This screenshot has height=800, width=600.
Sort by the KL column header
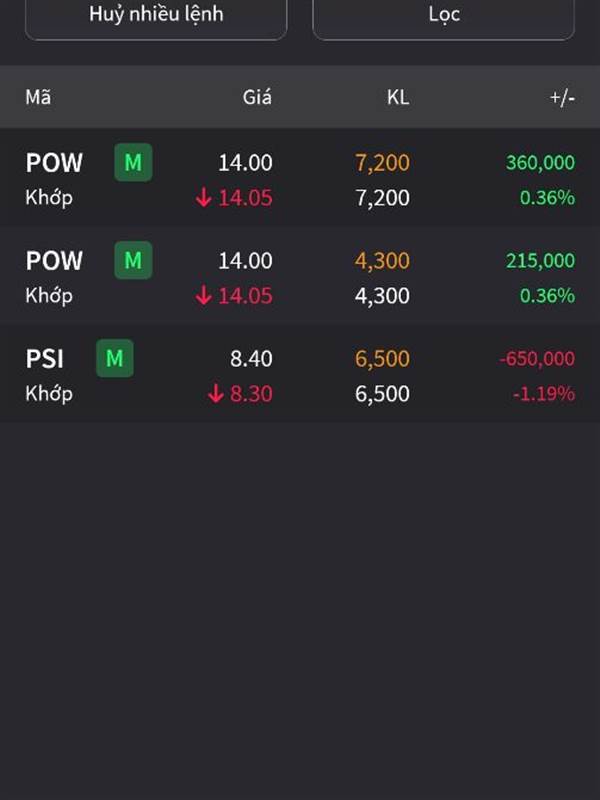click(x=398, y=97)
